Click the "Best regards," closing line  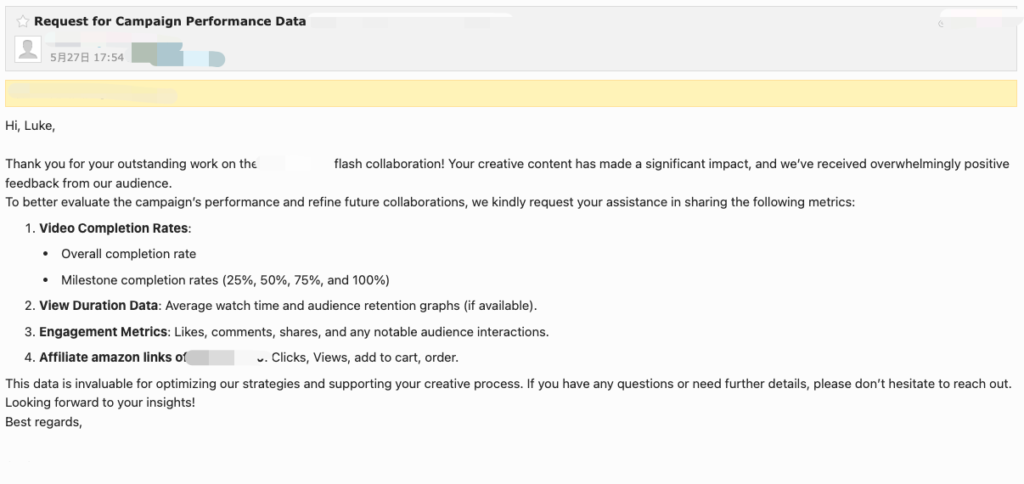point(44,422)
